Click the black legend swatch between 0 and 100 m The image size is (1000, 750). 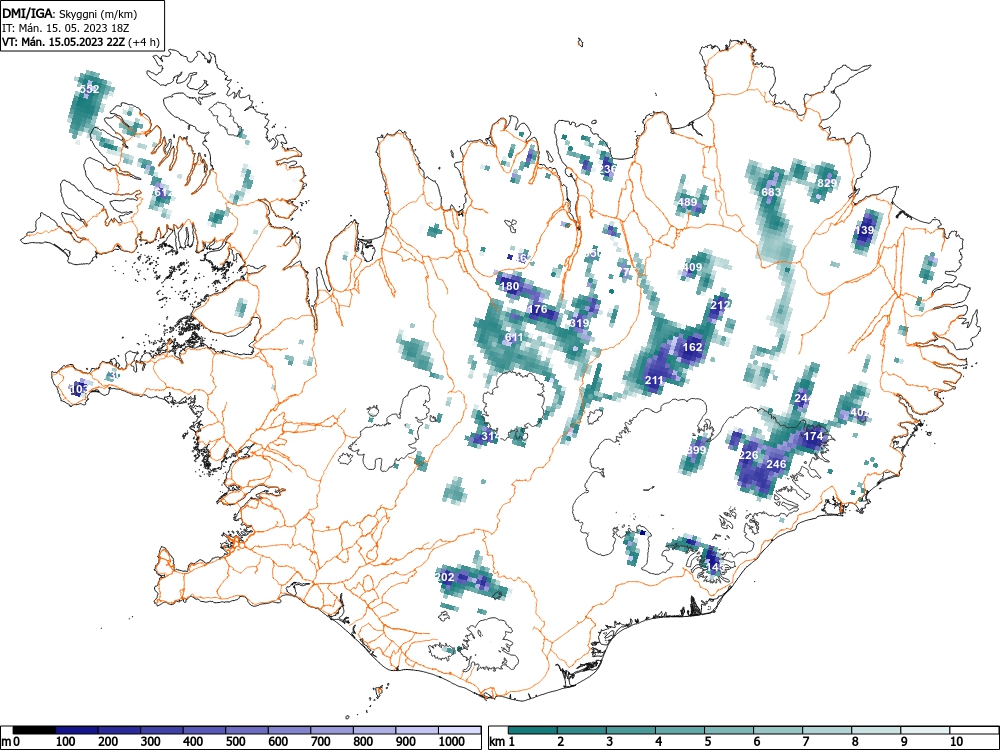[x=34, y=730]
